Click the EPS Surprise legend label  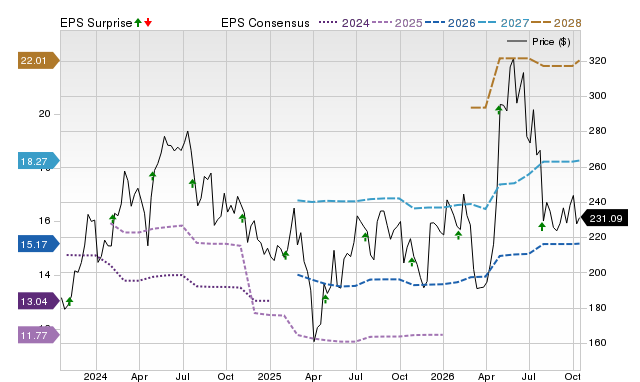coord(96,23)
